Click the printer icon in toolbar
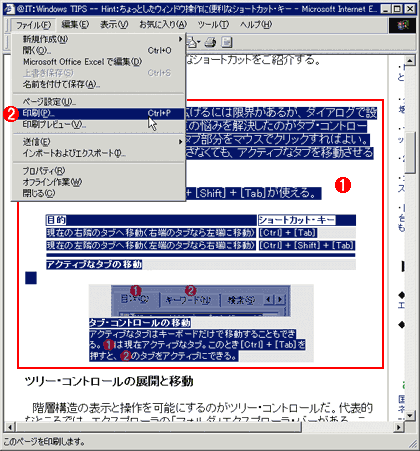Image resolution: width=420 pixels, height=451 pixels. click(x=210, y=42)
